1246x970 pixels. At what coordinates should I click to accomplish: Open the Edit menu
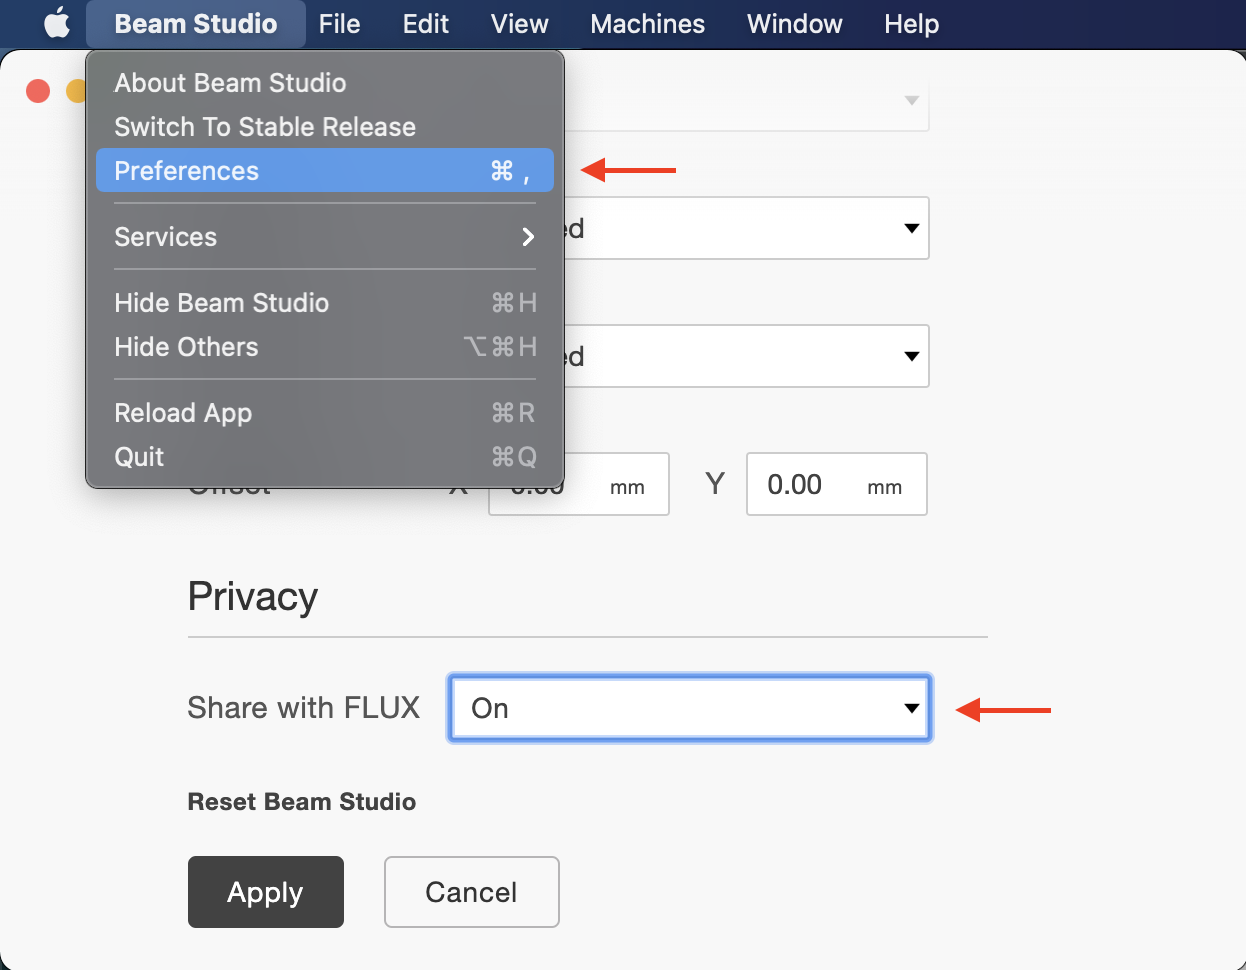(426, 24)
